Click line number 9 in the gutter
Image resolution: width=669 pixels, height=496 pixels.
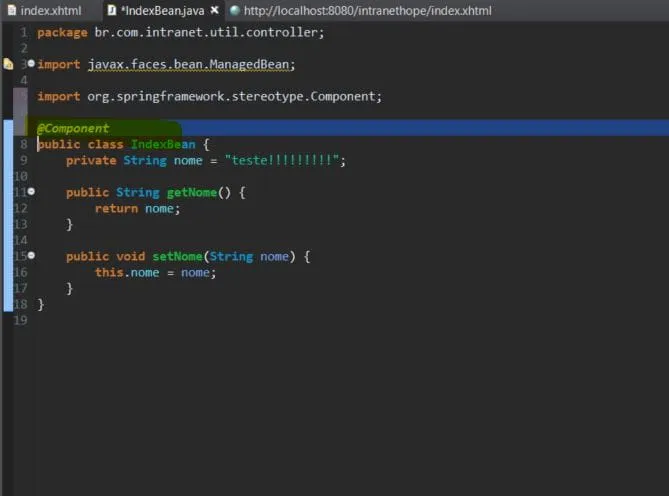pyautogui.click(x=23, y=160)
